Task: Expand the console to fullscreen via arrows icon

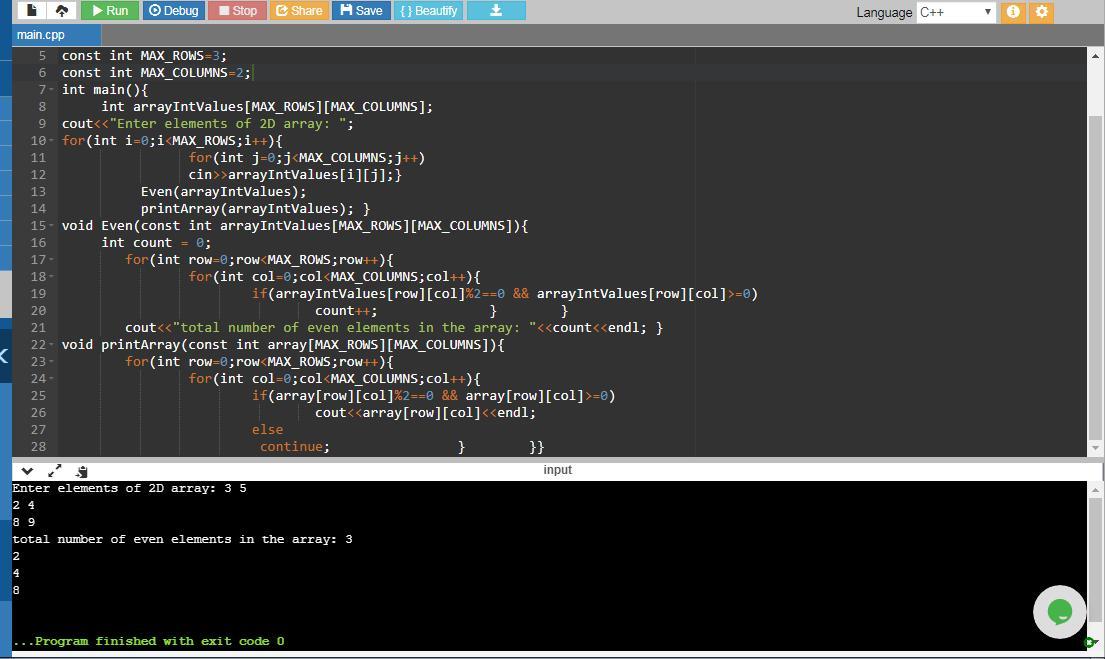Action: click(54, 471)
